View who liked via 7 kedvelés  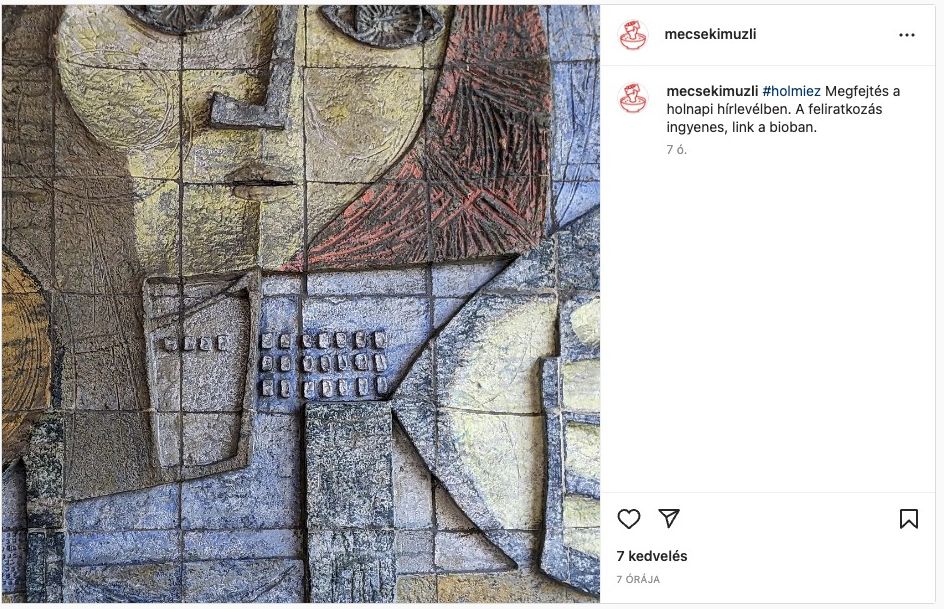652,556
